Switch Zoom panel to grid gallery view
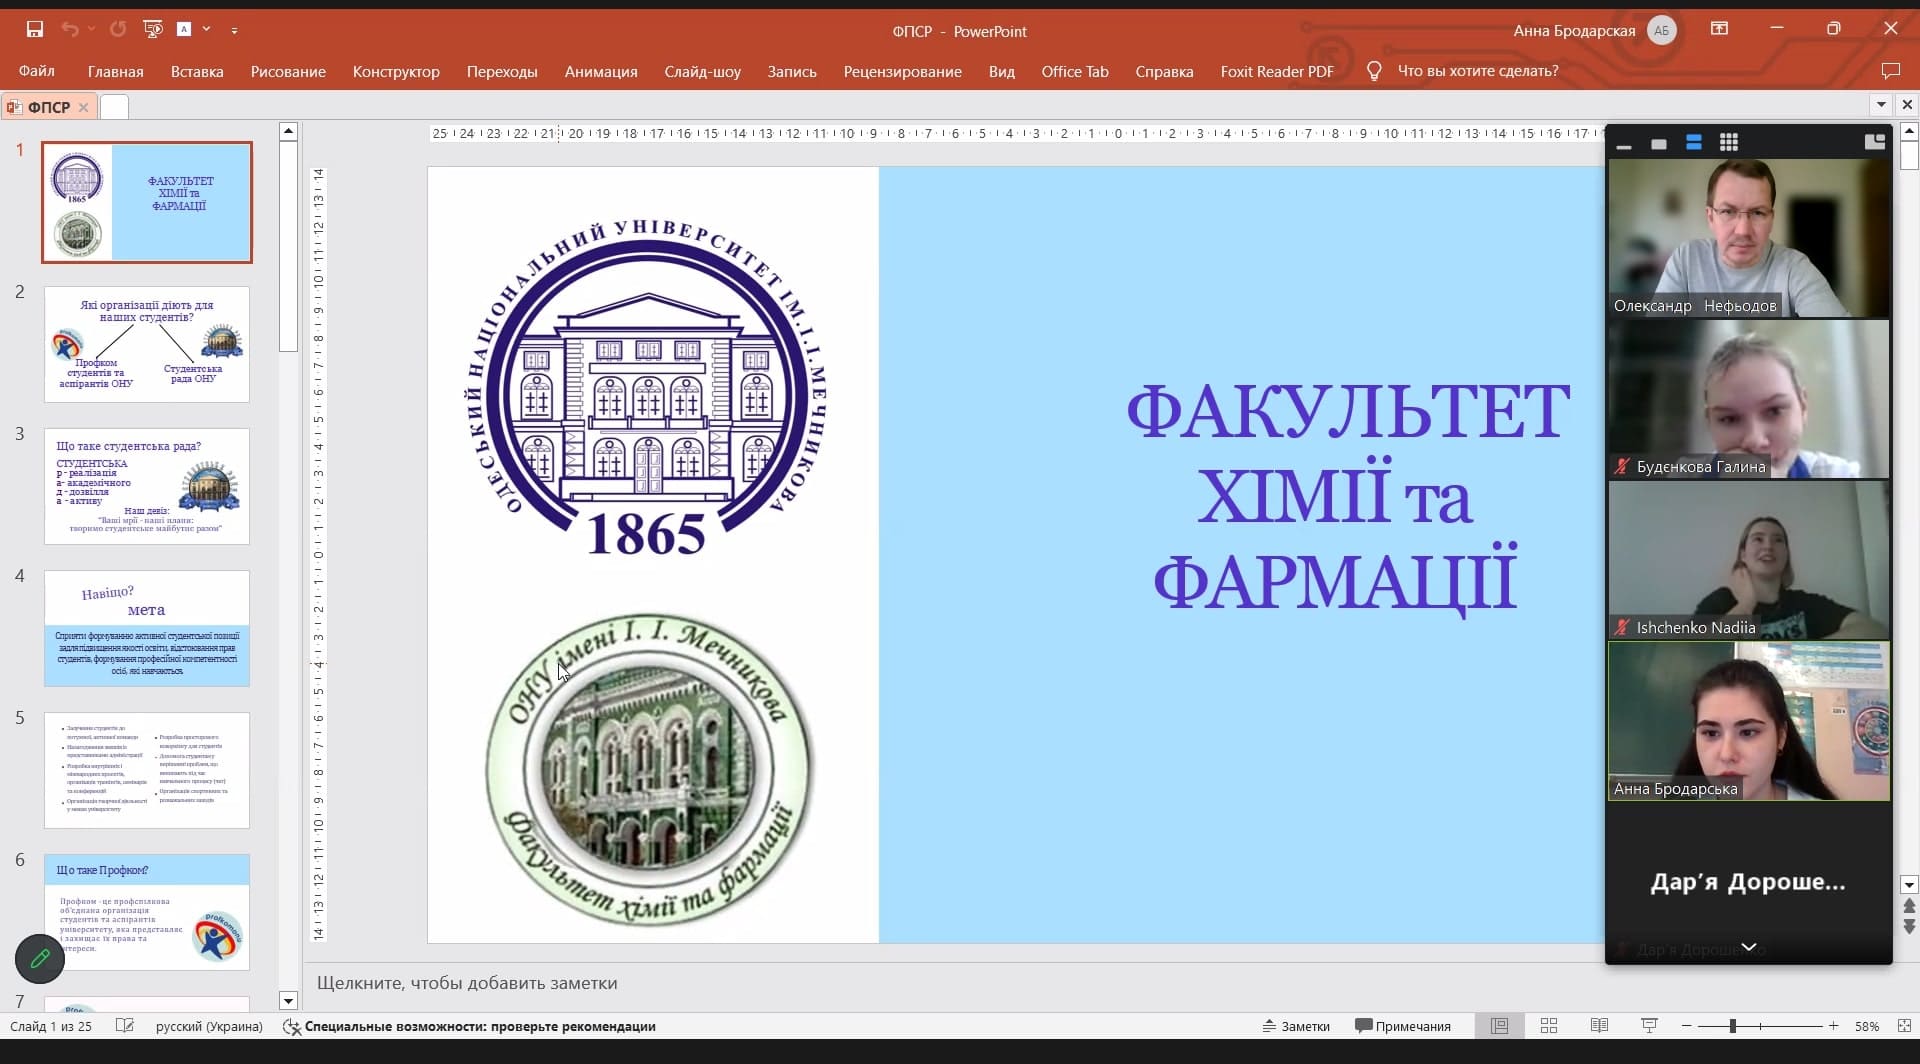 tap(1729, 143)
